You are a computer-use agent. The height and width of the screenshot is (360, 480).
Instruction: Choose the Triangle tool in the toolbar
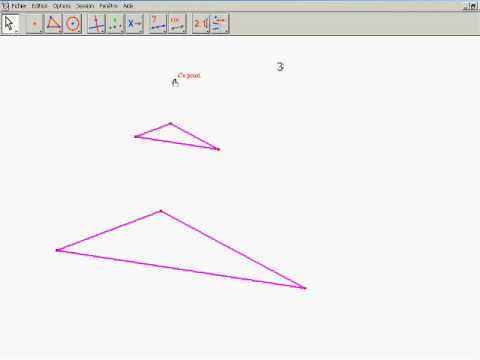coord(54,24)
